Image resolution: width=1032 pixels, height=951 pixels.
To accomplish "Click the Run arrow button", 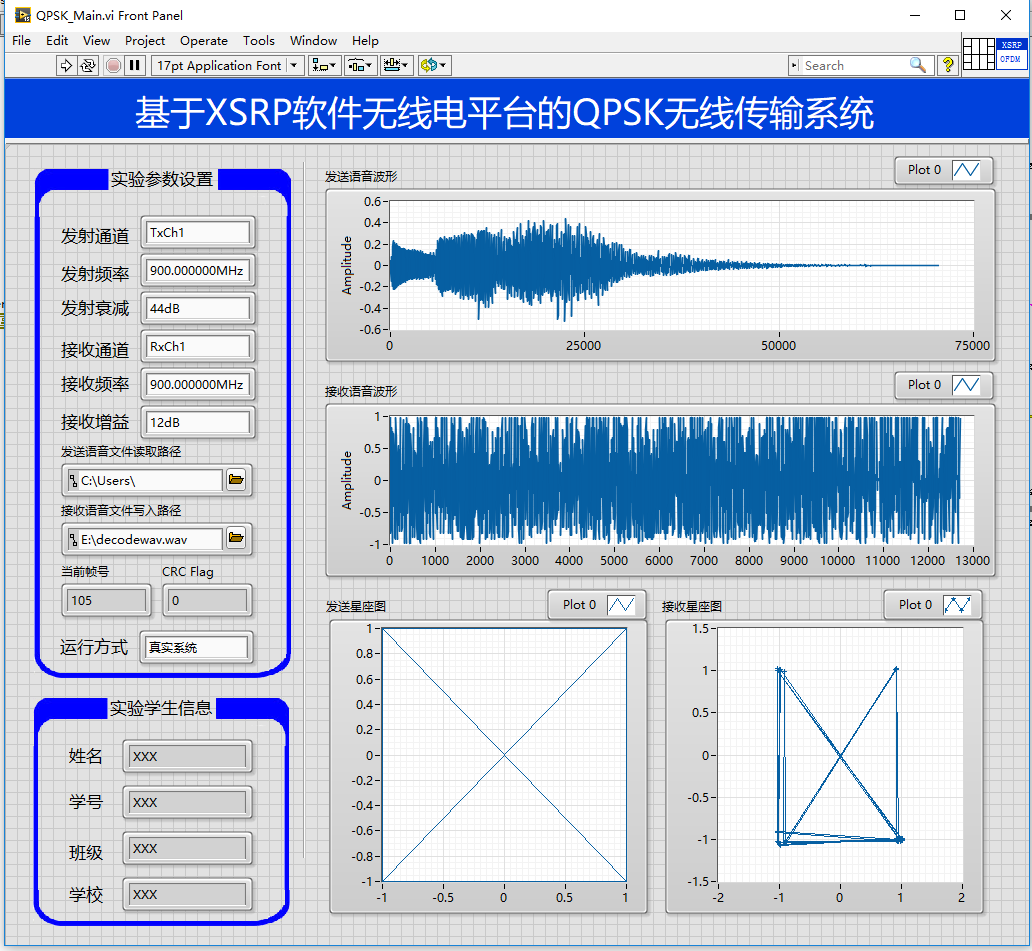I will (x=66, y=65).
